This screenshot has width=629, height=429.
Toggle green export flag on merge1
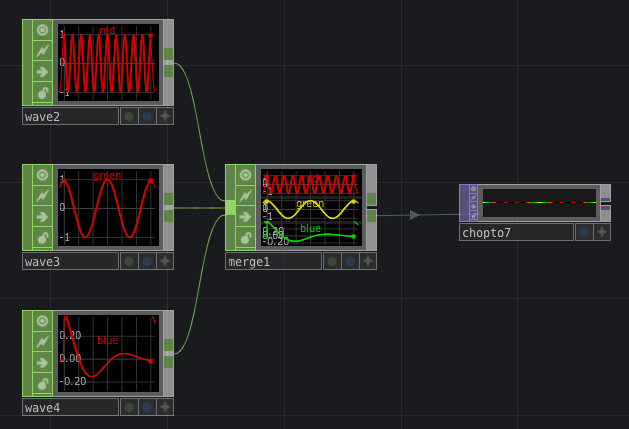coord(332,261)
